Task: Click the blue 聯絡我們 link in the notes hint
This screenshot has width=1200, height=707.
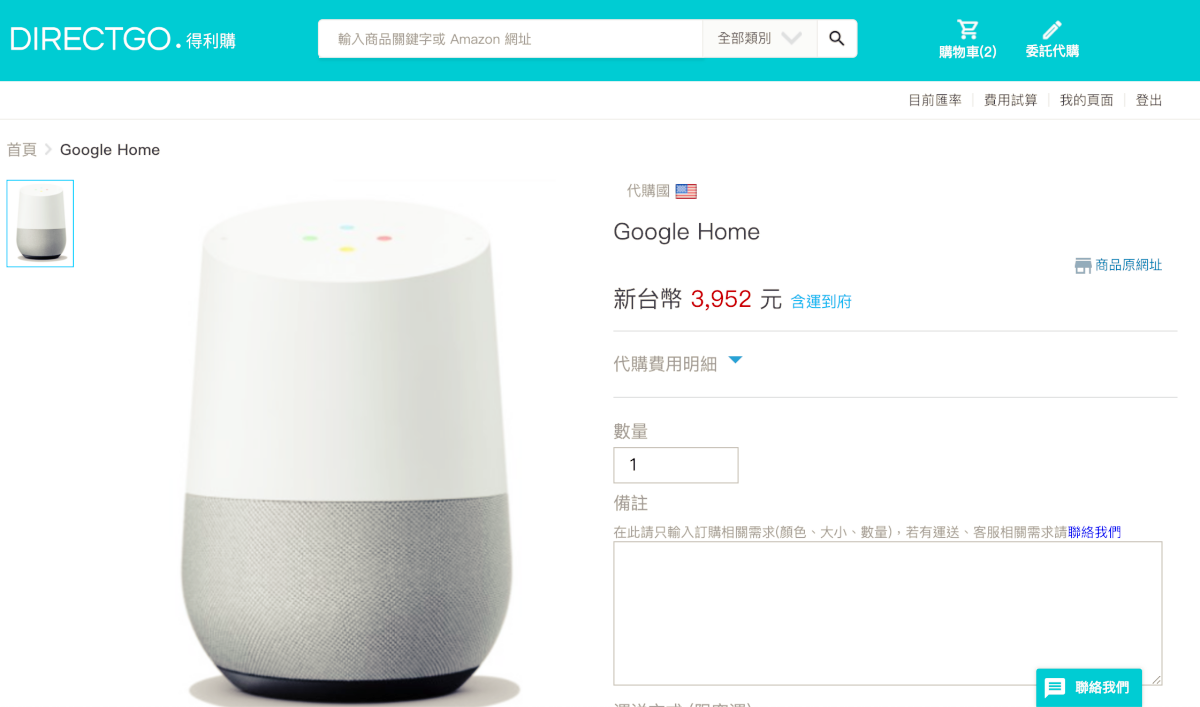Action: (1094, 532)
